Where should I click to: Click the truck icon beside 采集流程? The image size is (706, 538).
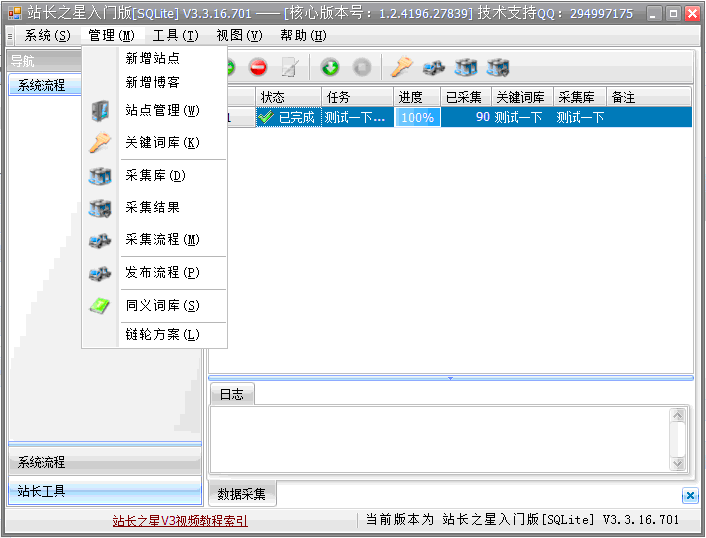(x=100, y=240)
